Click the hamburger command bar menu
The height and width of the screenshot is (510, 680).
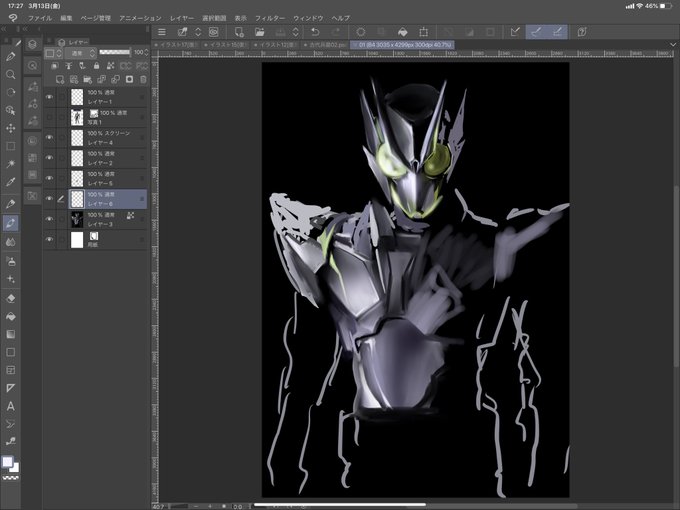tap(162, 32)
